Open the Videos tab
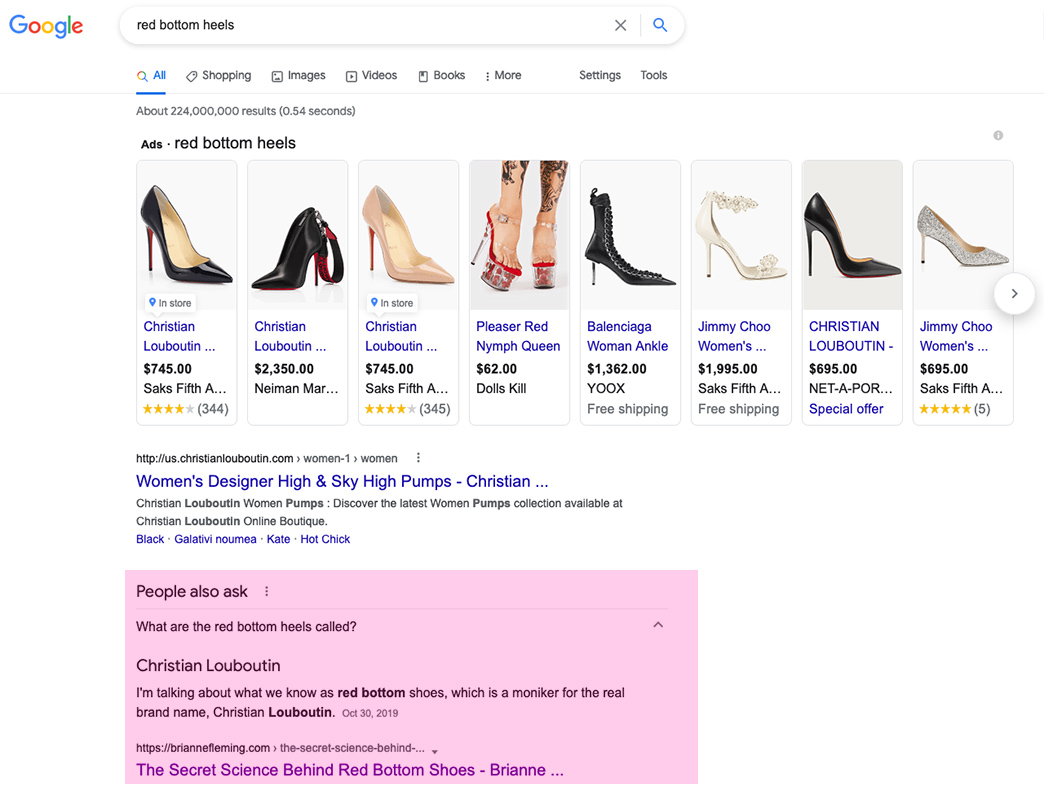1044x790 pixels. pos(371,76)
